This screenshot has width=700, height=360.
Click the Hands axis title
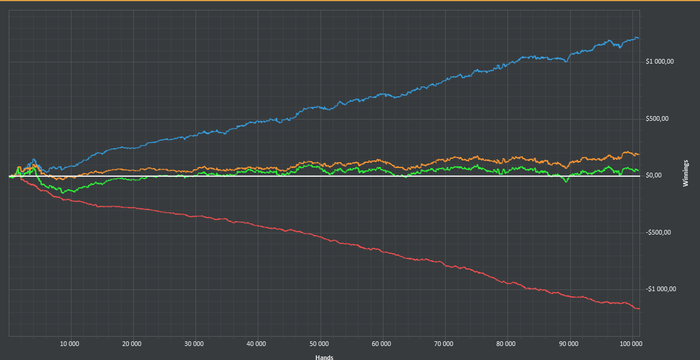(x=325, y=357)
